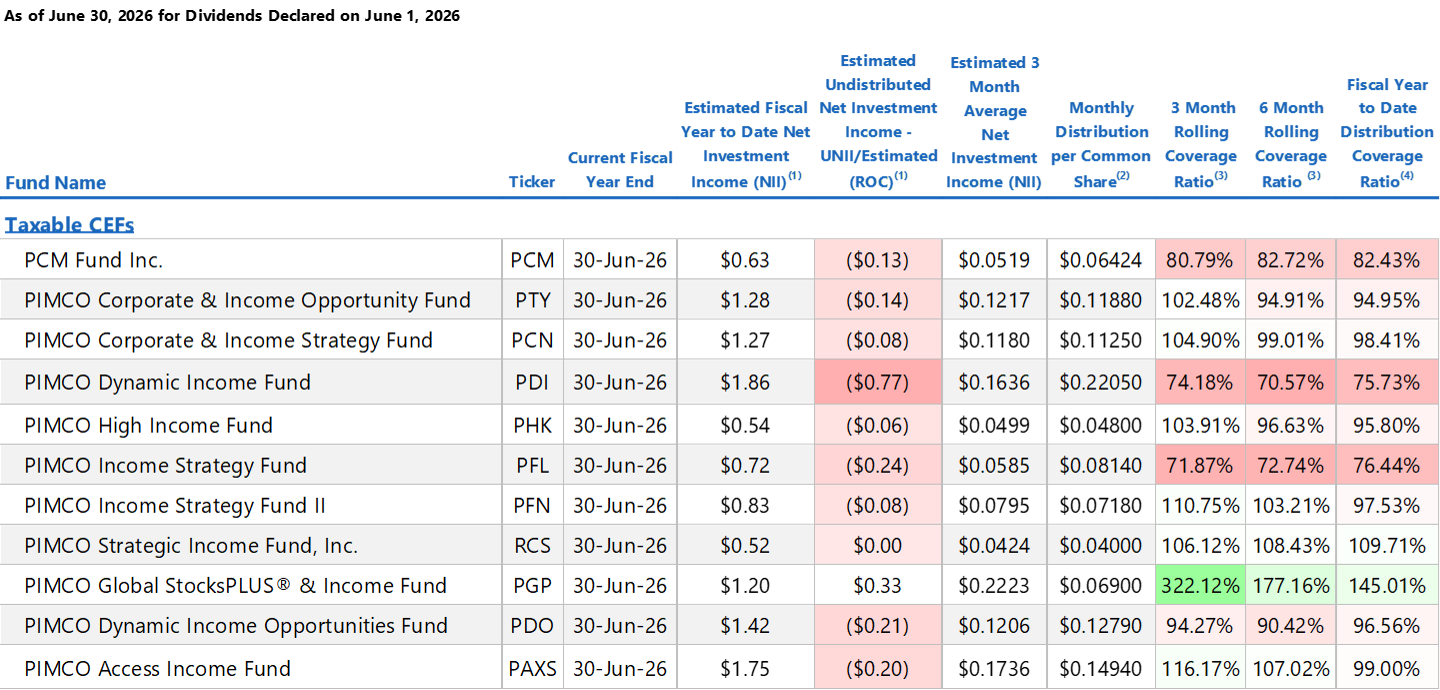Click the Ticker column header
The height and width of the screenshot is (690, 1440).
[x=532, y=181]
